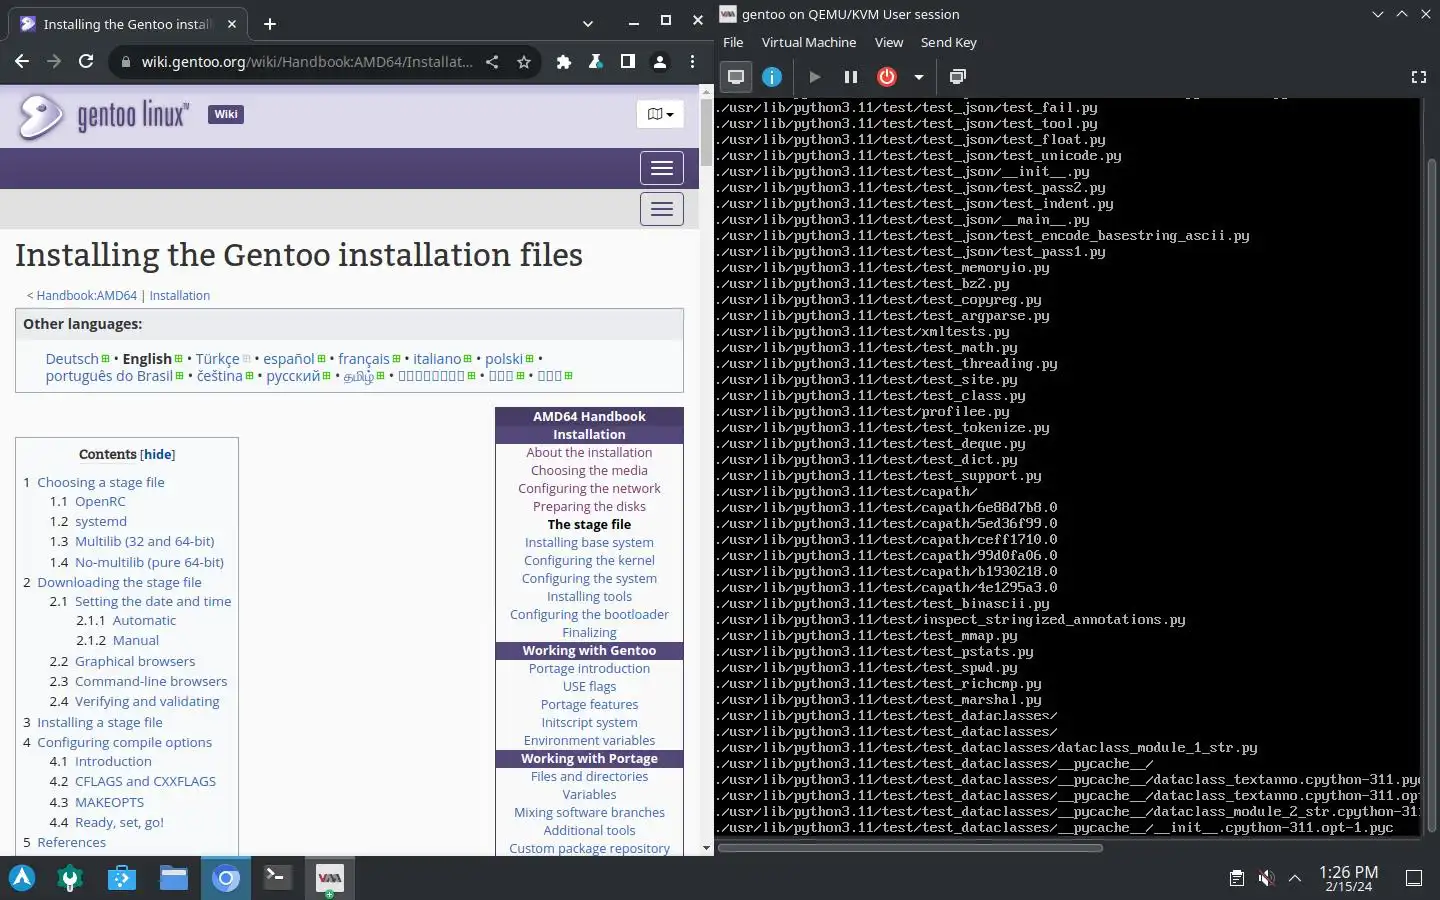Screen dimensions: 1440x900
Task: Jump to Choosing a stage file section
Action: point(101,482)
